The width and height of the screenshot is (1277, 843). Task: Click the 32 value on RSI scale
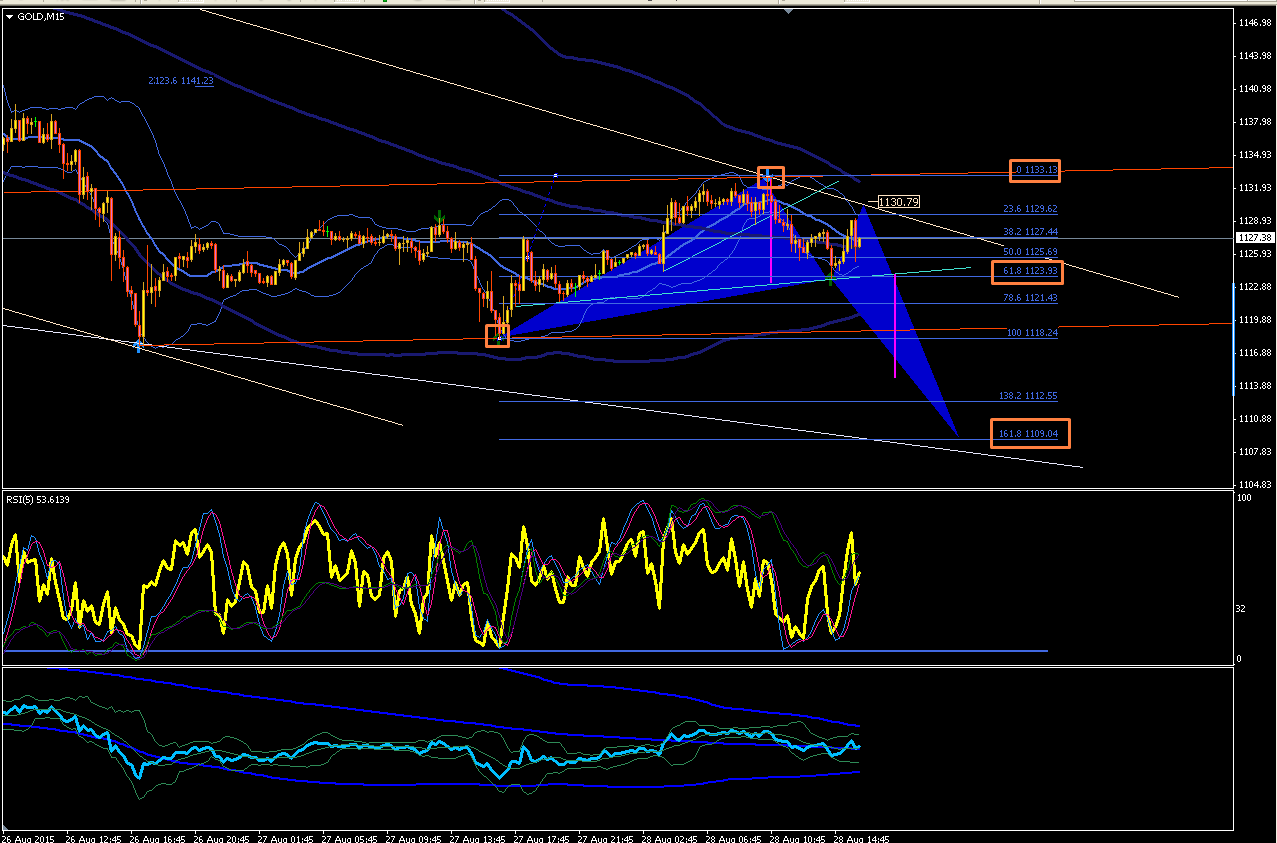click(1243, 608)
